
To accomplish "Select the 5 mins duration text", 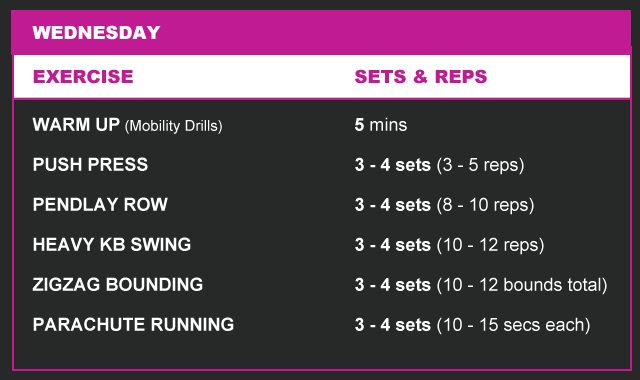I will (380, 124).
